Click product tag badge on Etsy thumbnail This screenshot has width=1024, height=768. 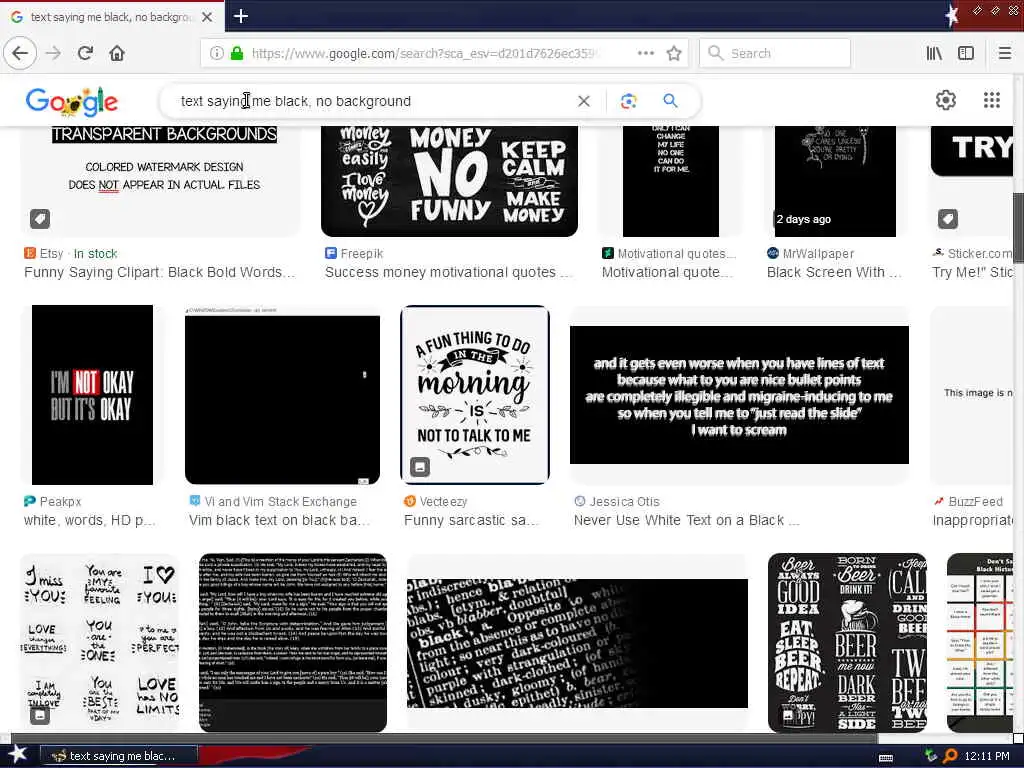pos(40,219)
